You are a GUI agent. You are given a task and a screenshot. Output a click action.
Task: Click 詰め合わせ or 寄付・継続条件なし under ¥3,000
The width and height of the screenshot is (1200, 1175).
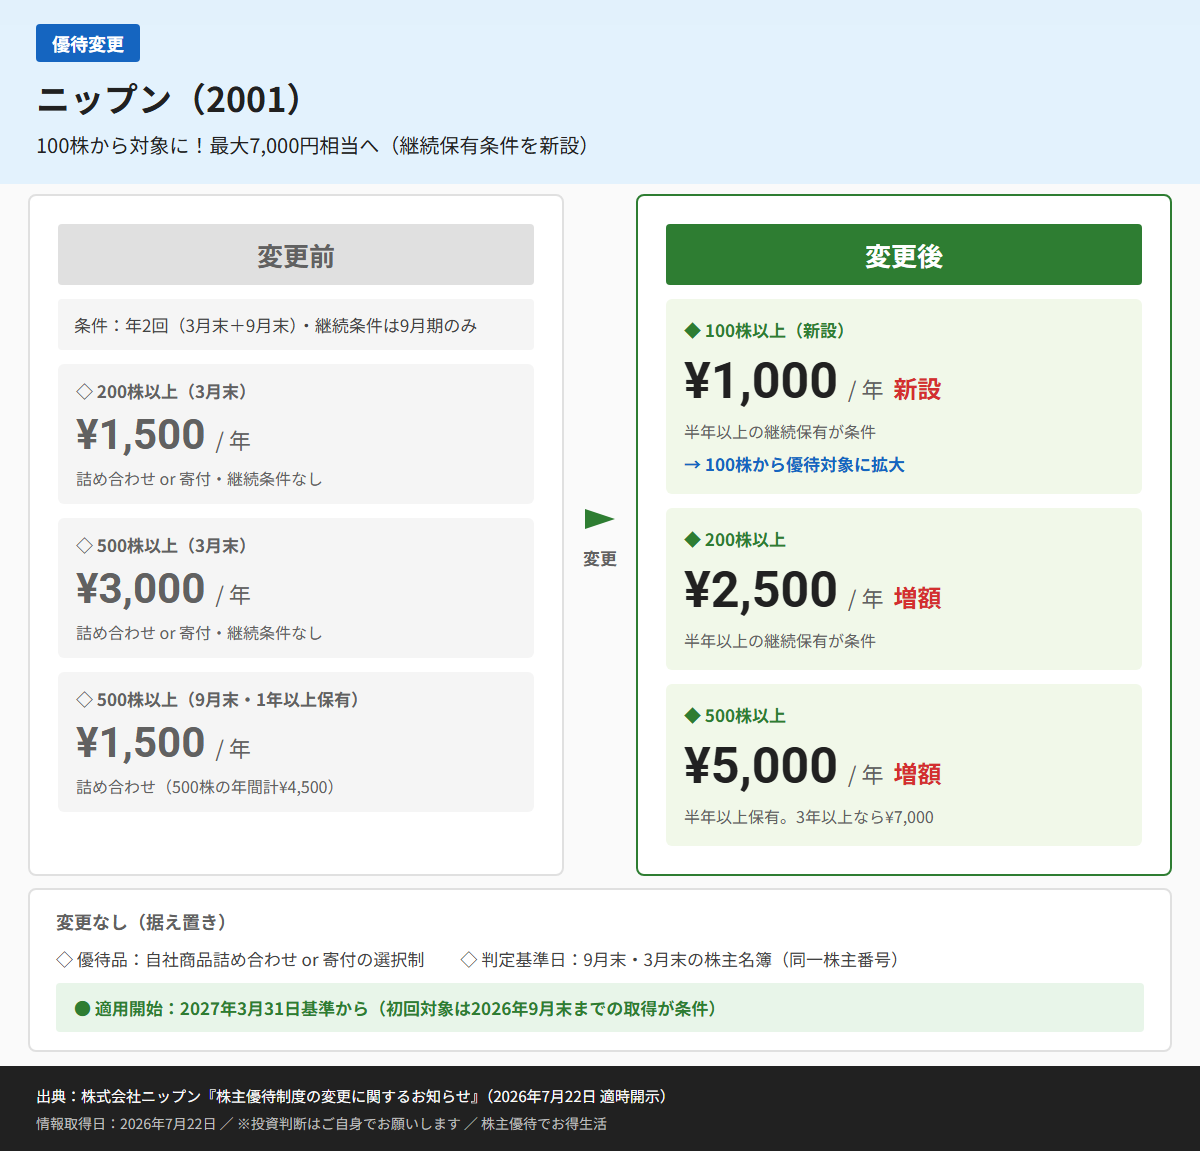click(199, 633)
